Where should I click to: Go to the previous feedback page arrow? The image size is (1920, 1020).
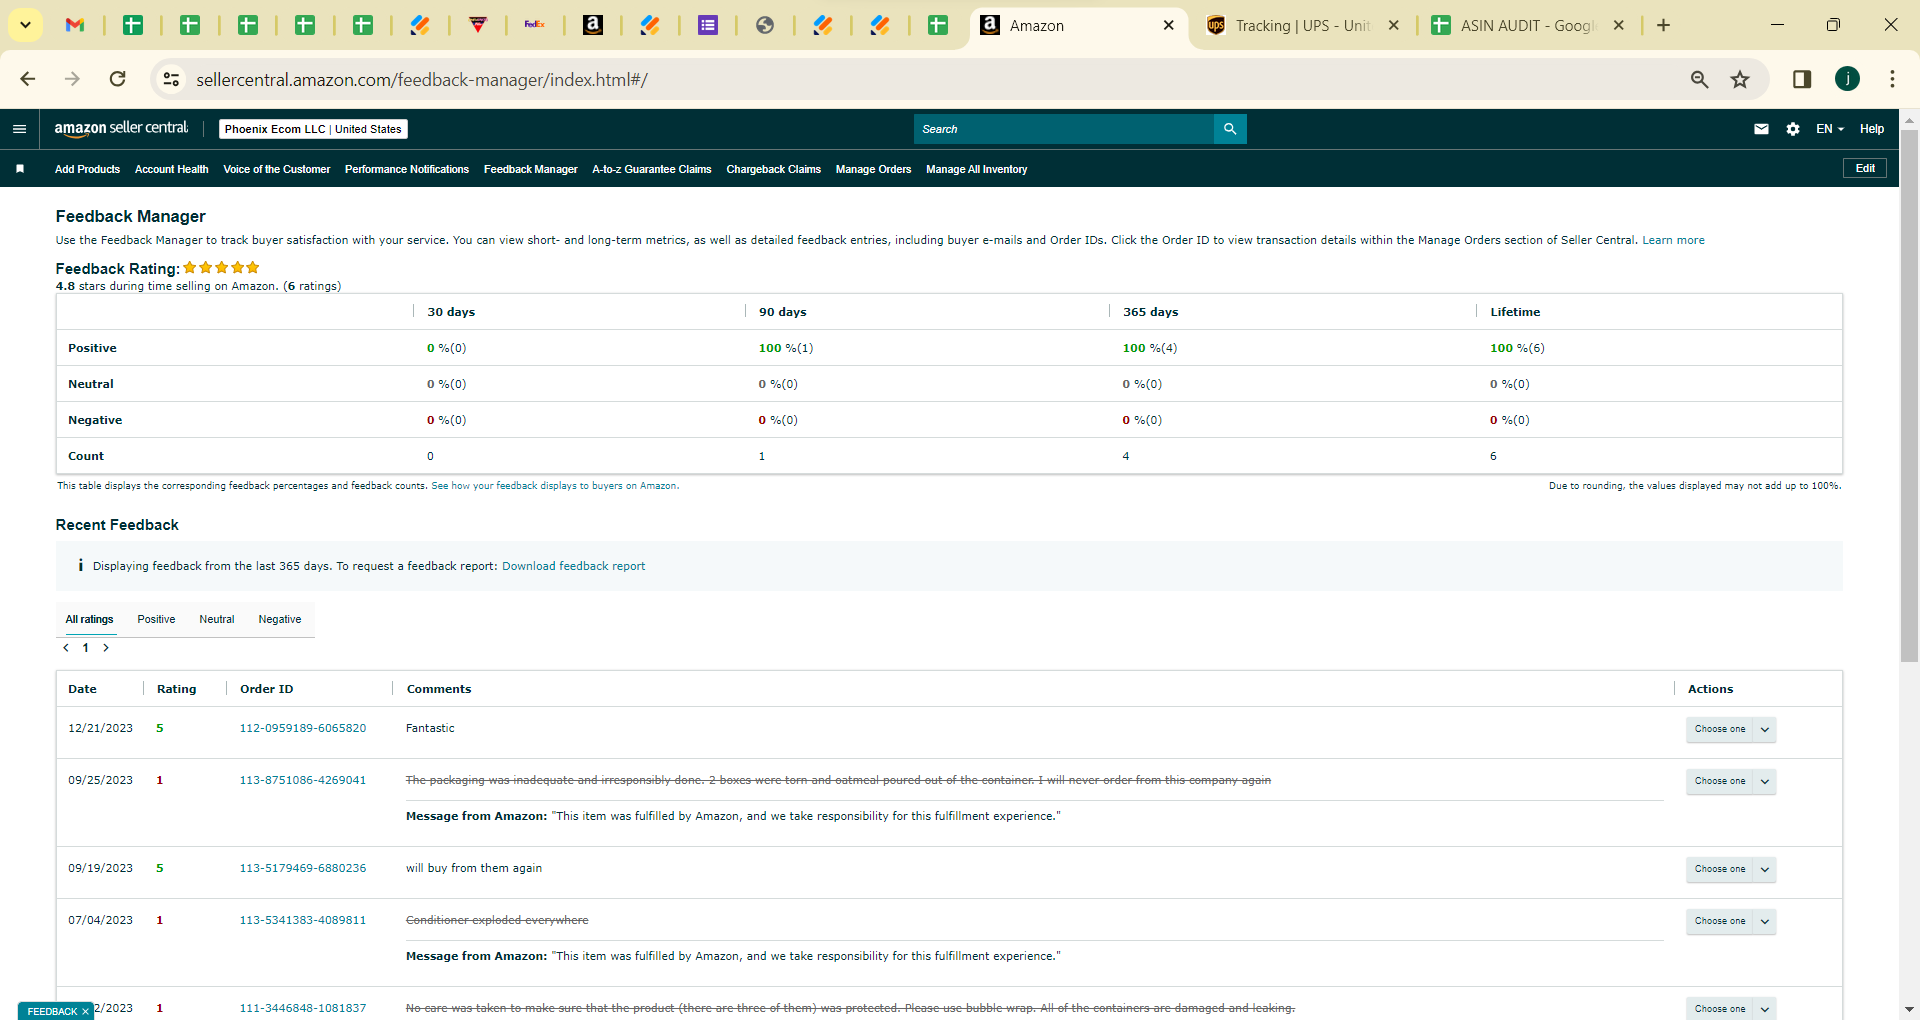66,648
